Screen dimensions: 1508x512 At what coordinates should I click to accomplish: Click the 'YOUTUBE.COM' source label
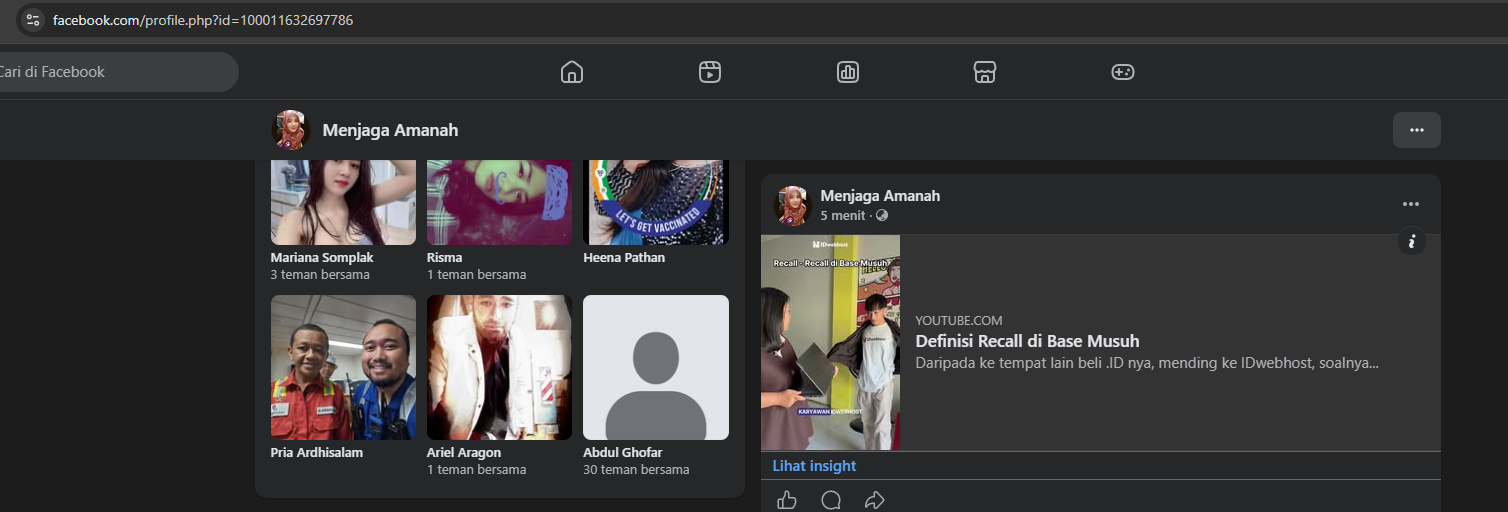[x=958, y=320]
